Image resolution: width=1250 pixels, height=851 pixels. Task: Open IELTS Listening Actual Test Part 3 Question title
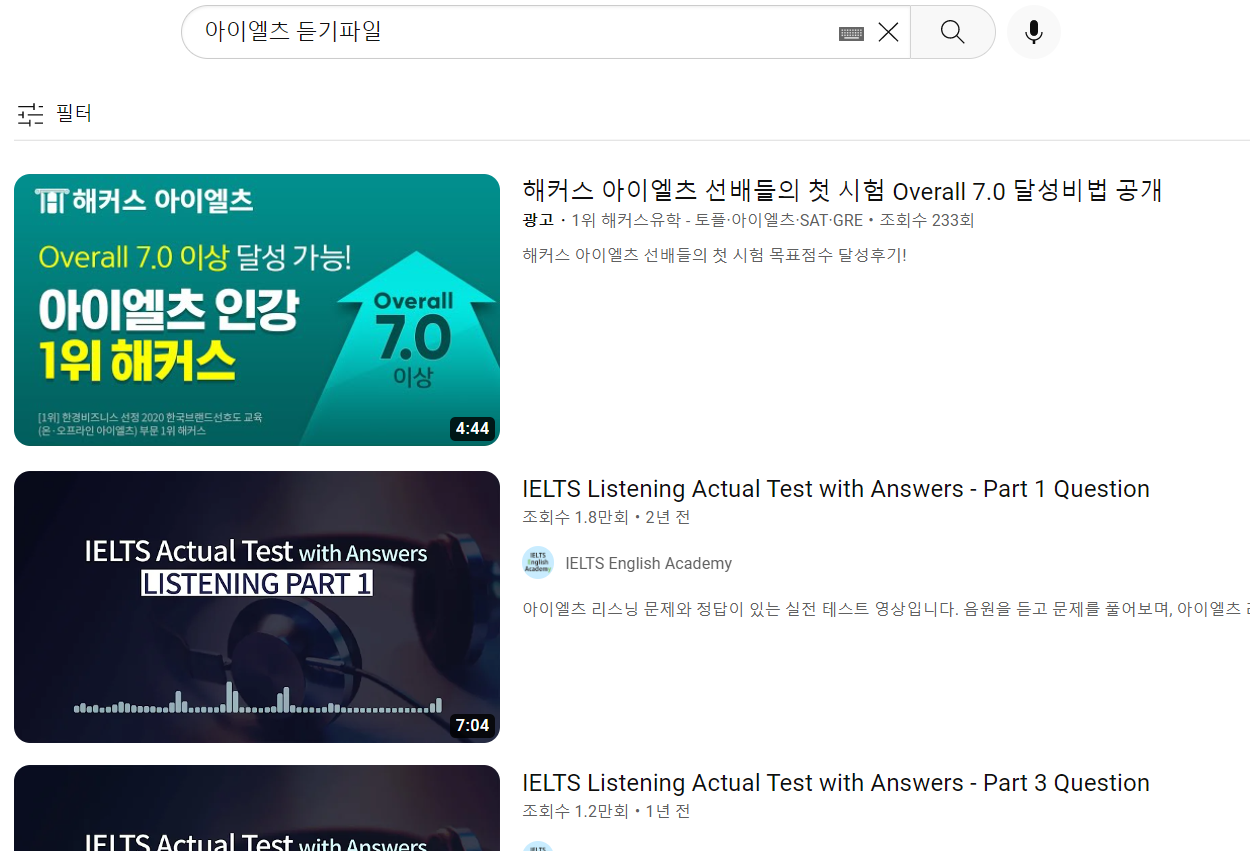point(836,783)
